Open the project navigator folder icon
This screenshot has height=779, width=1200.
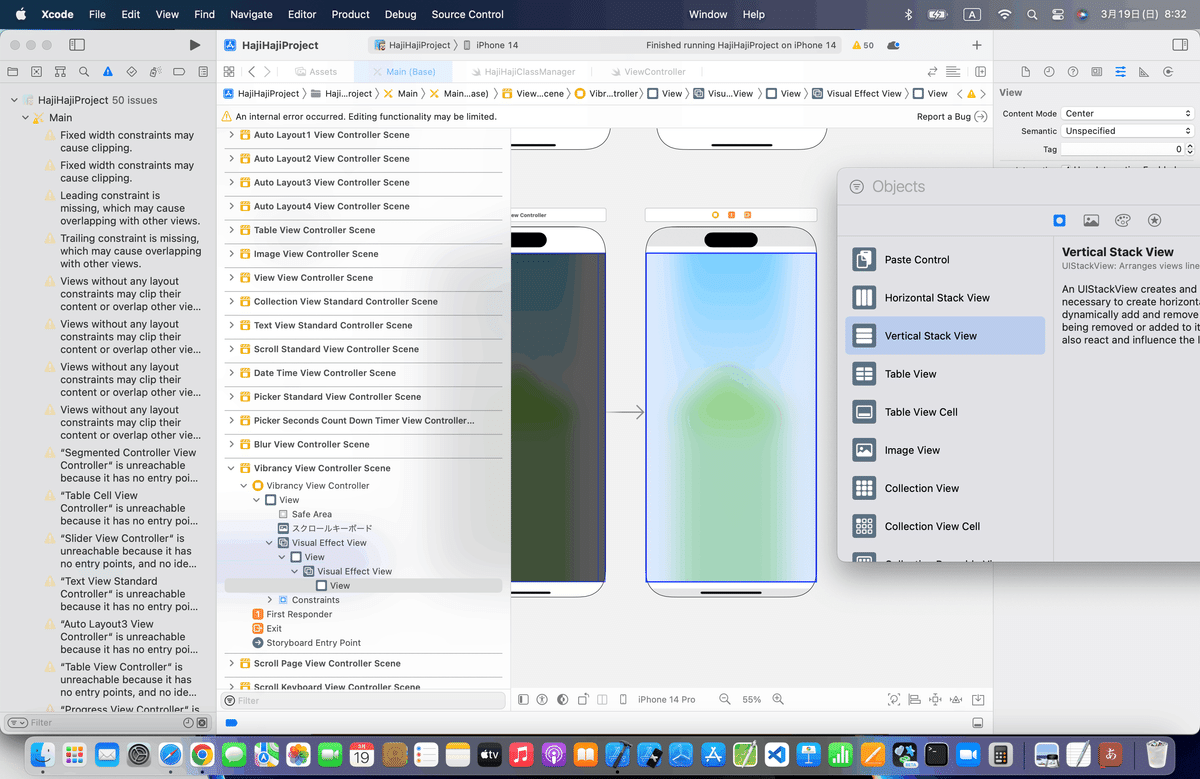coord(13,72)
